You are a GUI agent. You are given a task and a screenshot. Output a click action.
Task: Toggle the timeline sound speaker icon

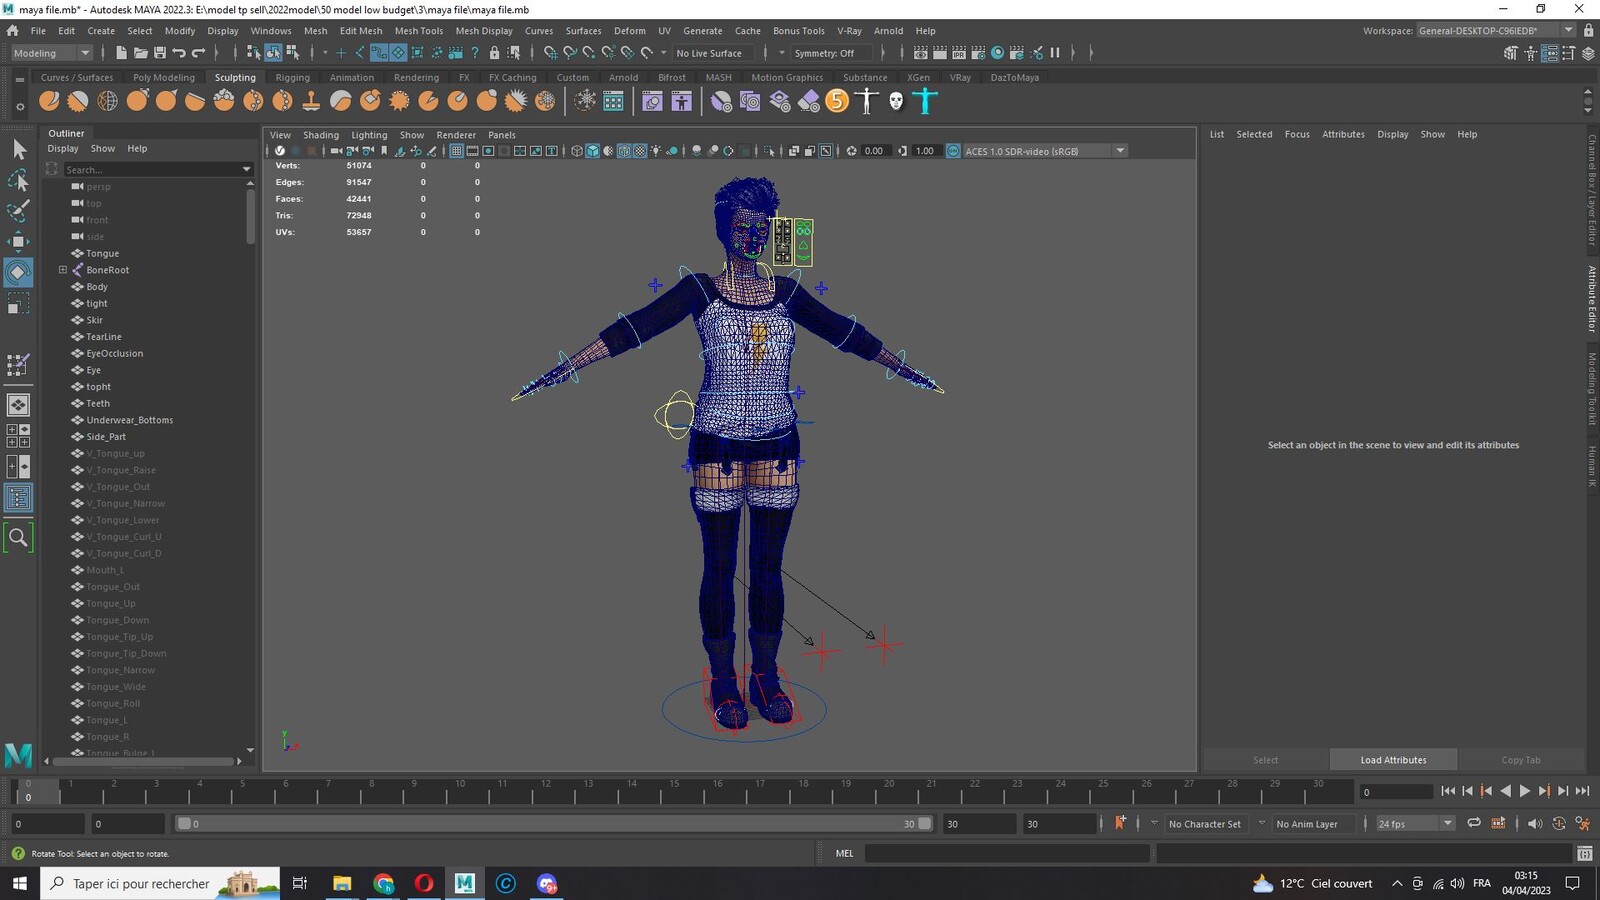pyautogui.click(x=1535, y=824)
